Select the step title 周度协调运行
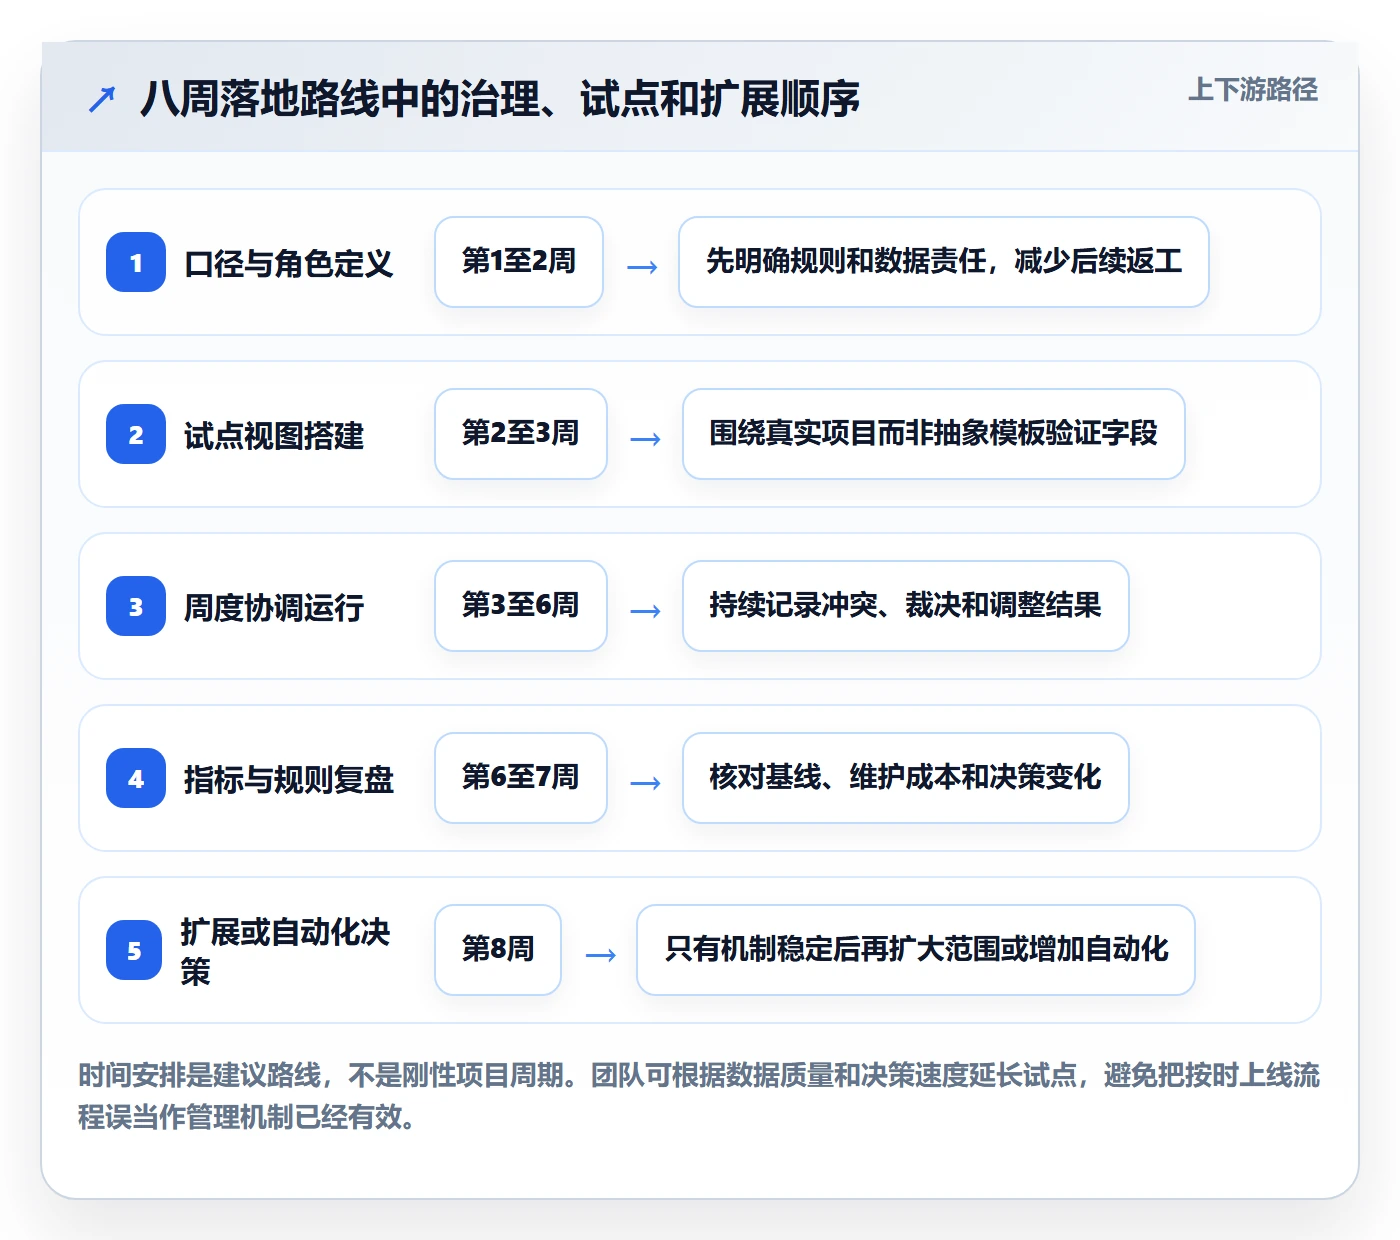This screenshot has width=1400, height=1240. pyautogui.click(x=274, y=608)
